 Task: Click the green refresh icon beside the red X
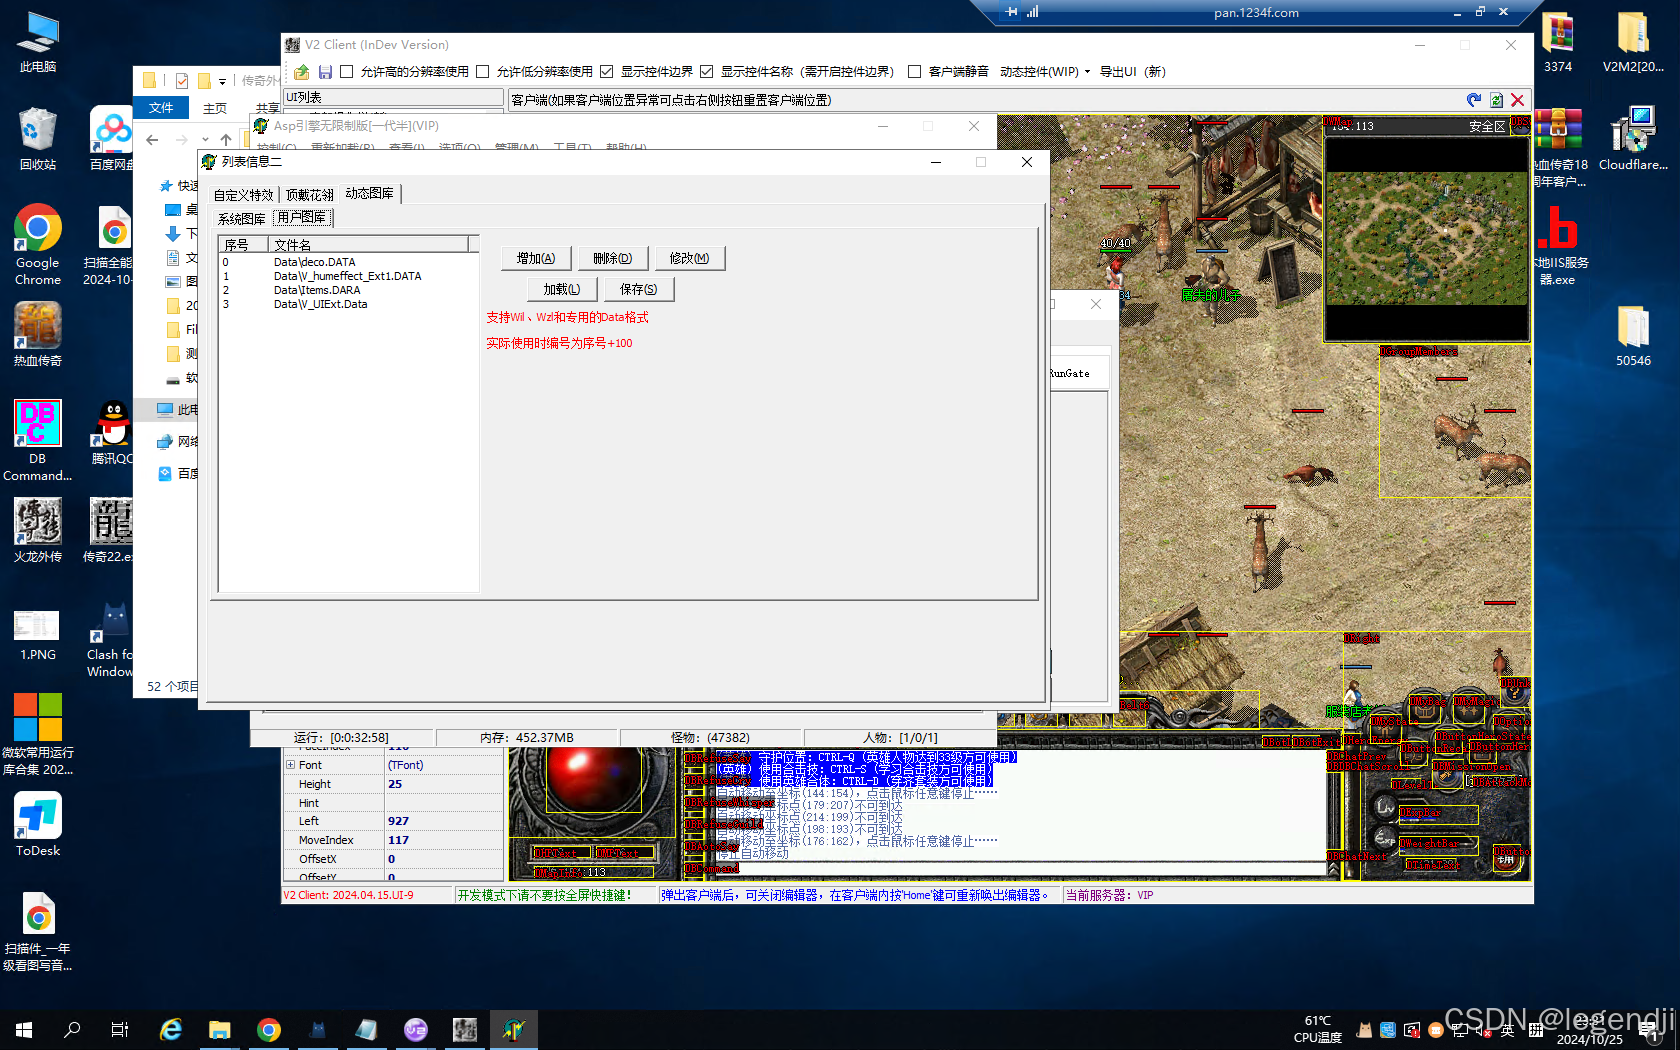coord(1497,100)
